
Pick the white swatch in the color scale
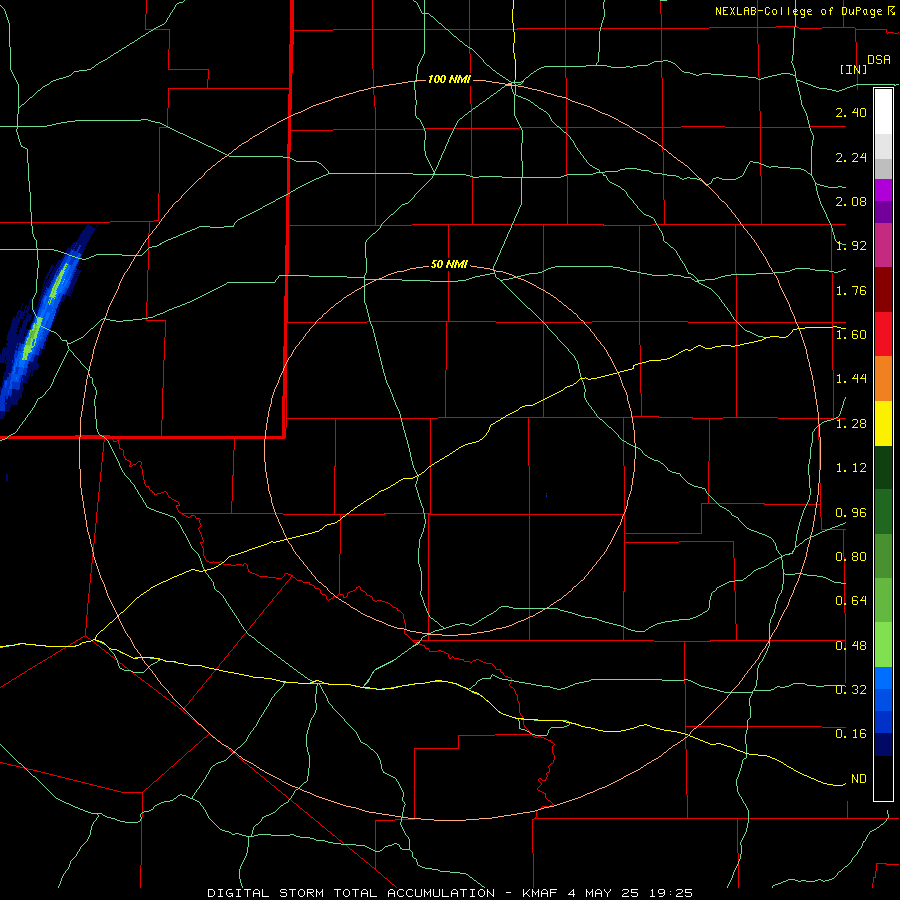click(x=883, y=112)
